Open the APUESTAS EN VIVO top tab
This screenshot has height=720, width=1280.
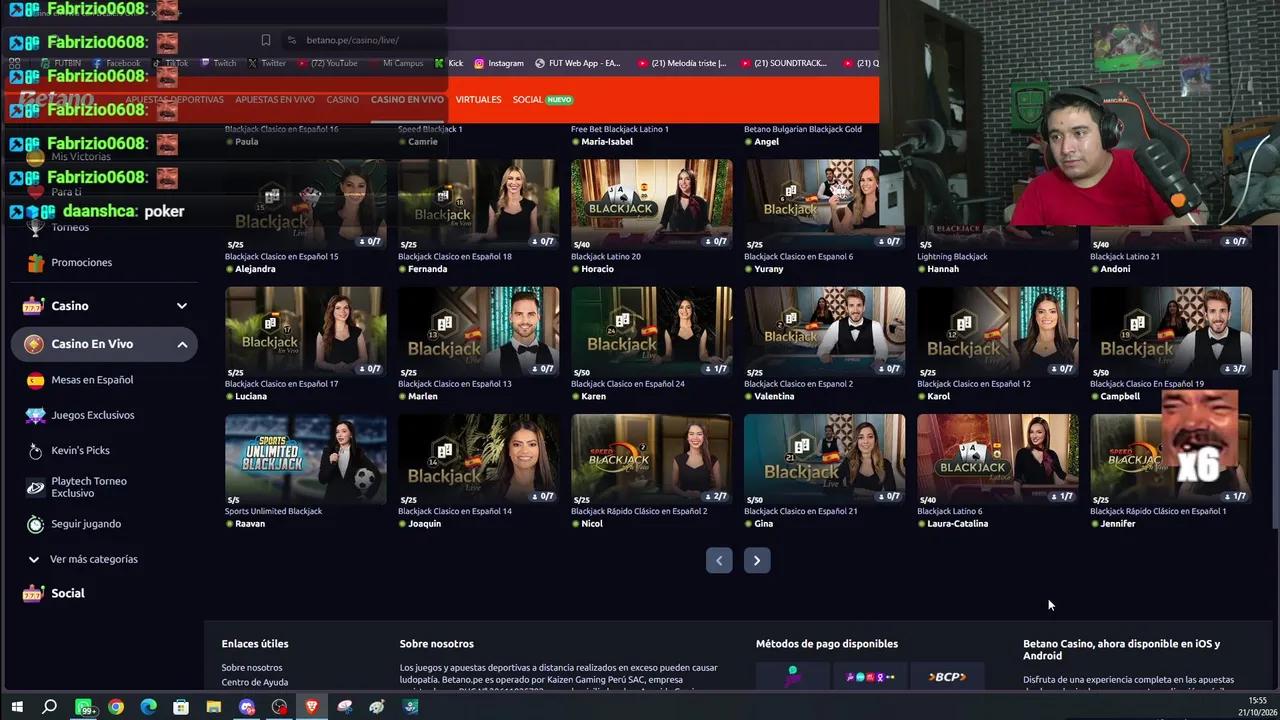(275, 100)
